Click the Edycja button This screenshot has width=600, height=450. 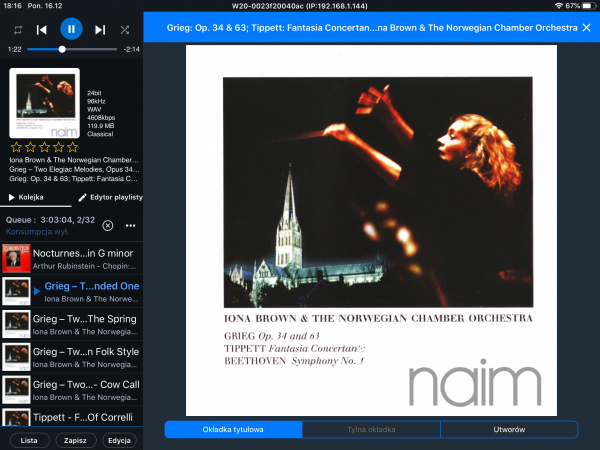(119, 440)
